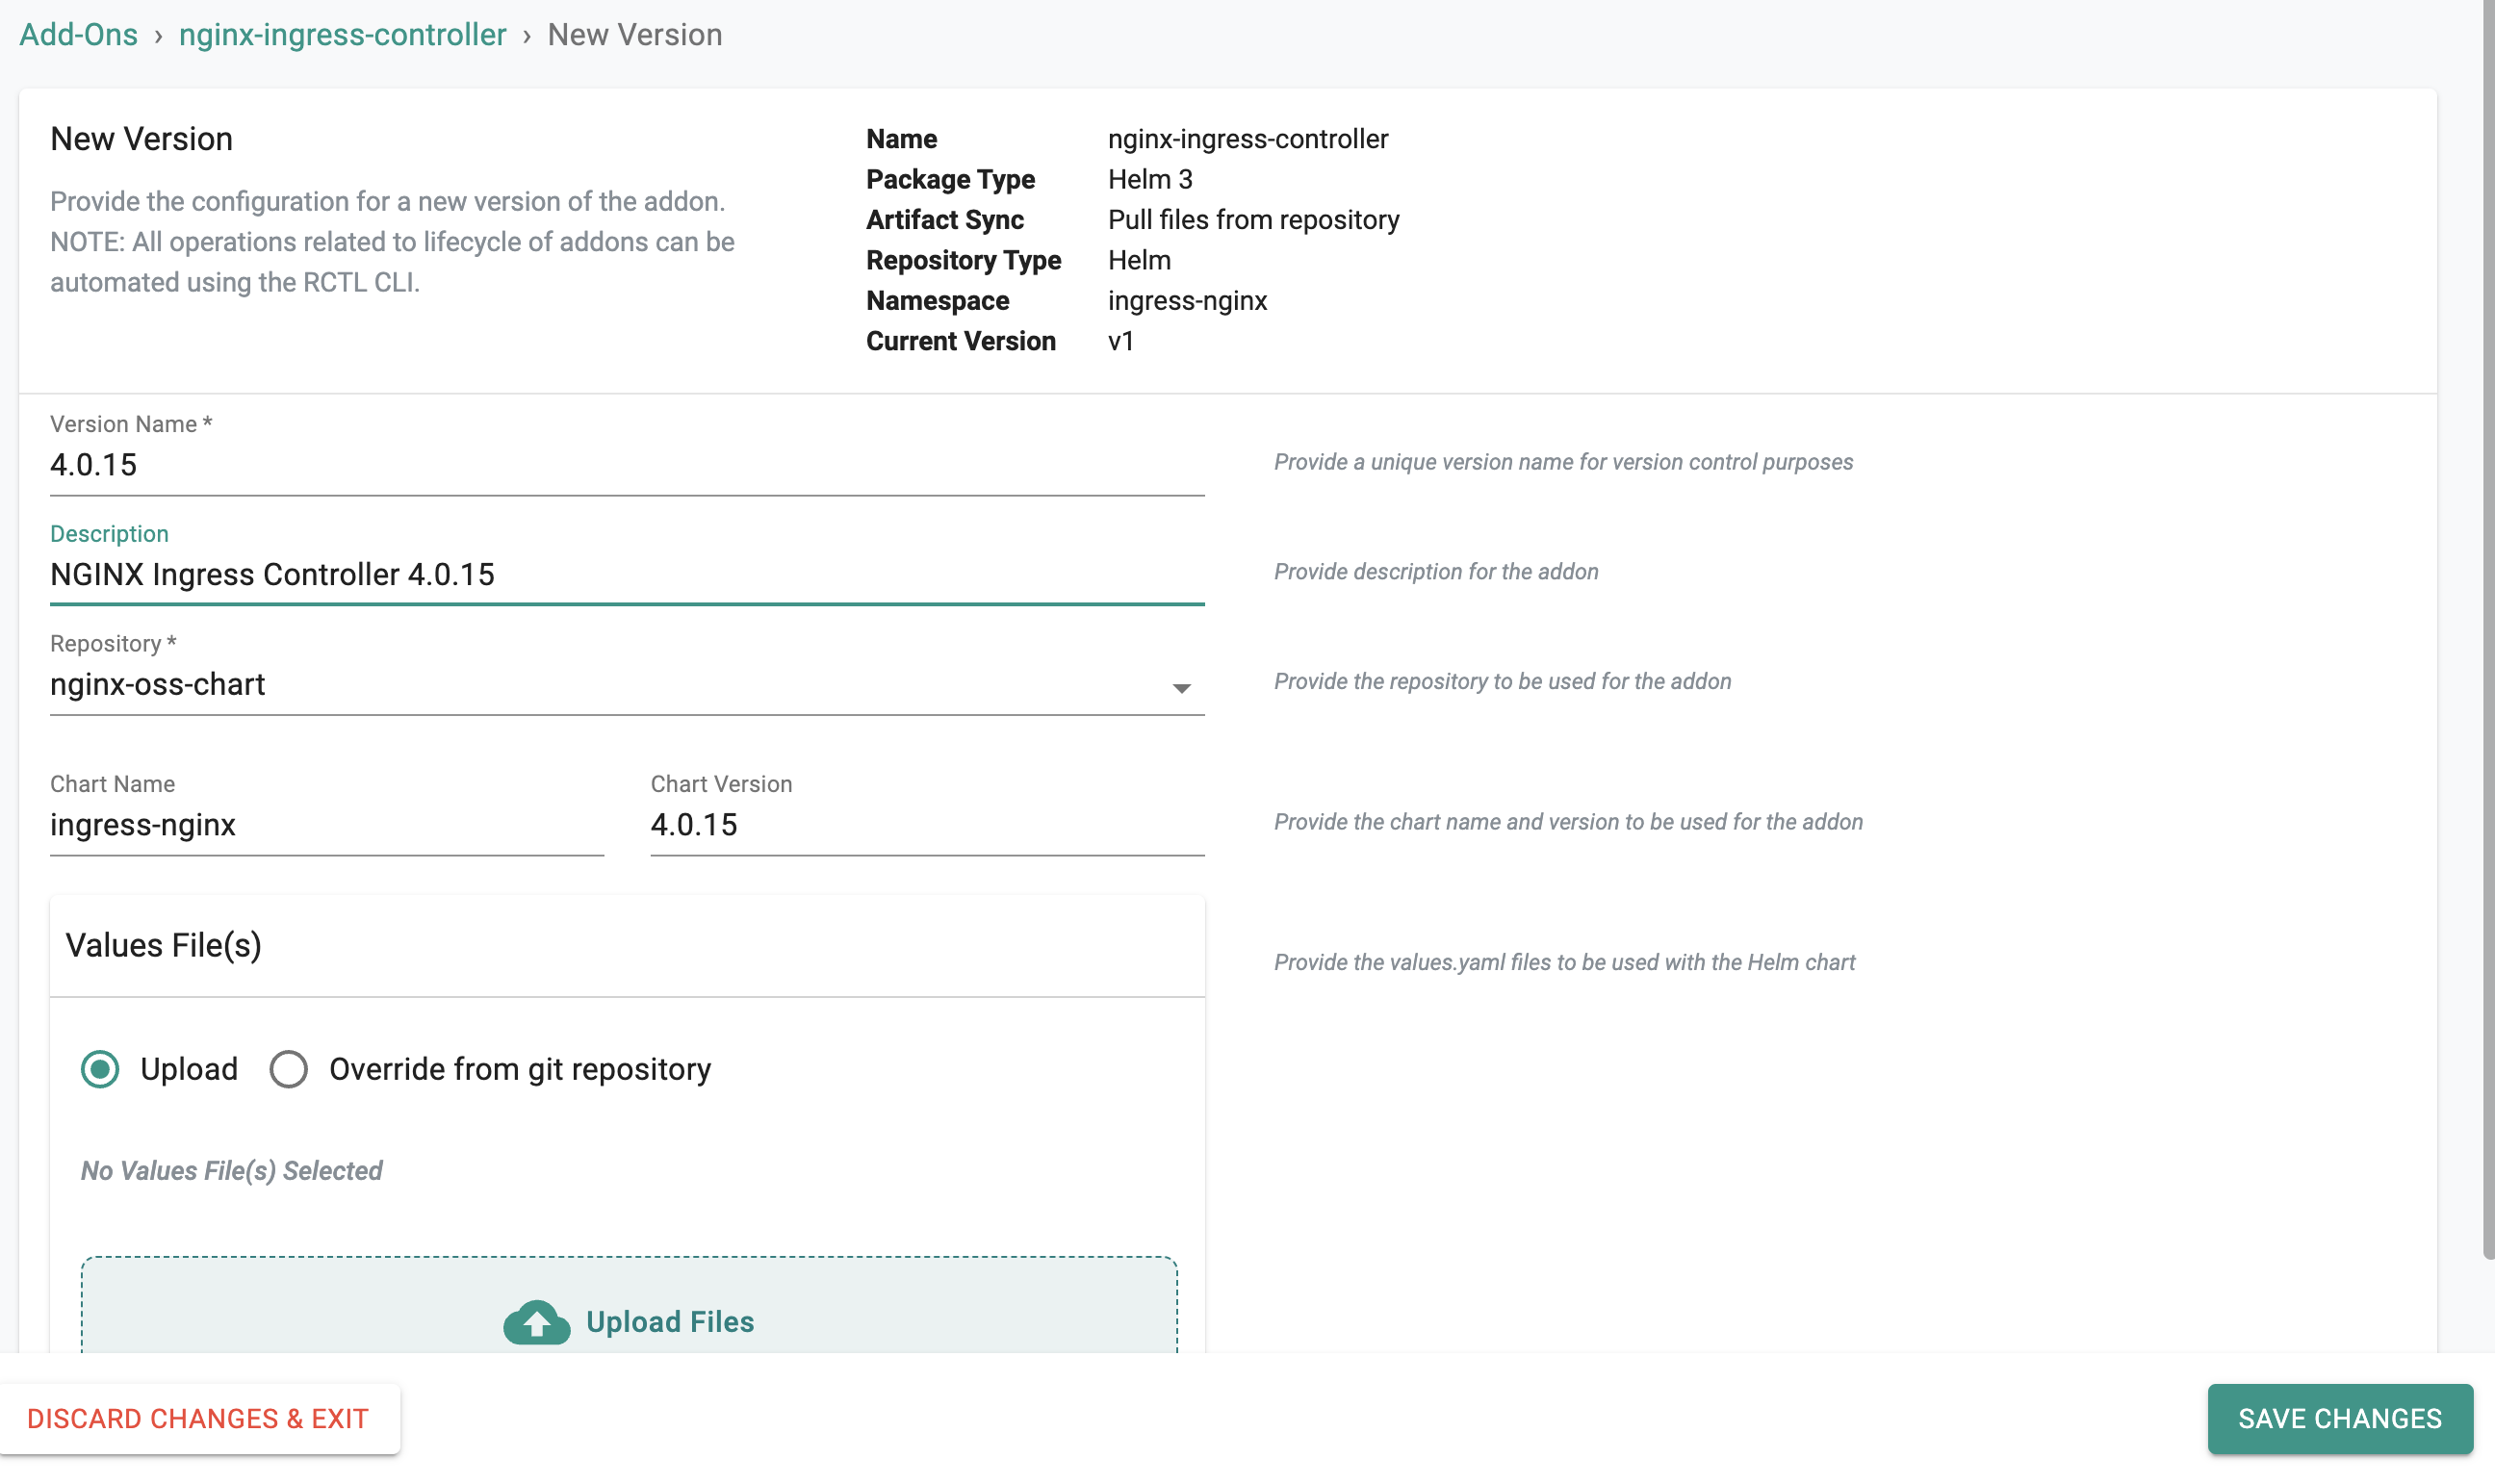Select the Upload radio button
This screenshot has height=1484, width=2495.
click(100, 1069)
